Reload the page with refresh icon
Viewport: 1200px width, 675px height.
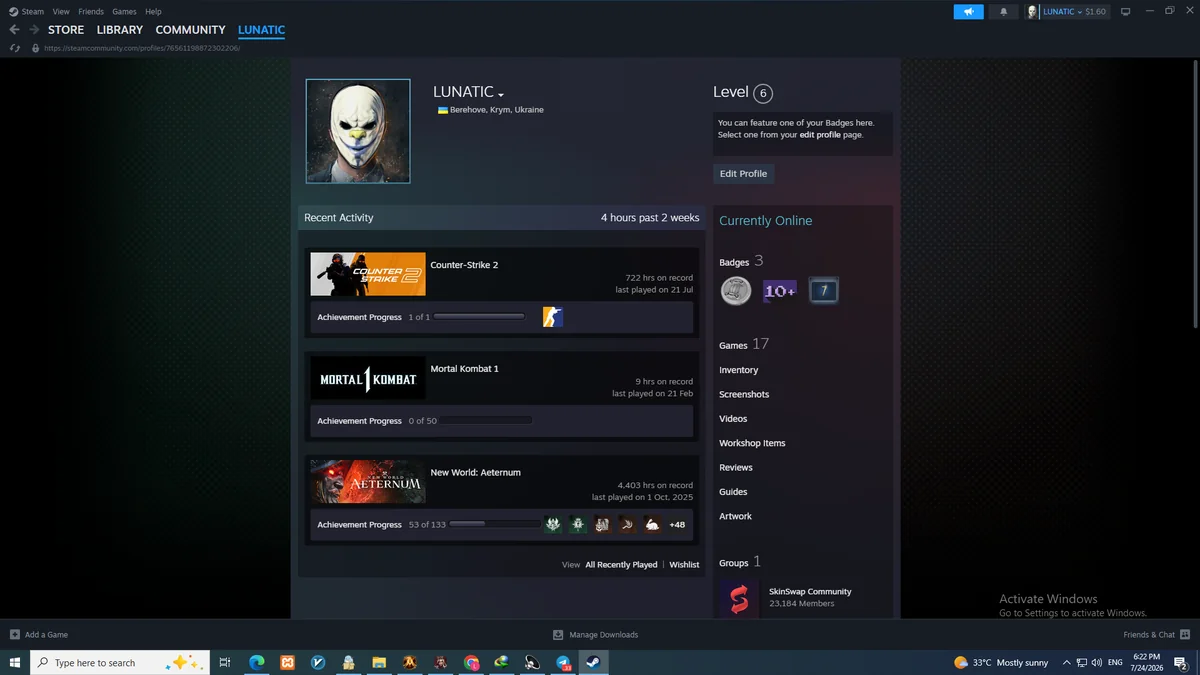(14, 48)
